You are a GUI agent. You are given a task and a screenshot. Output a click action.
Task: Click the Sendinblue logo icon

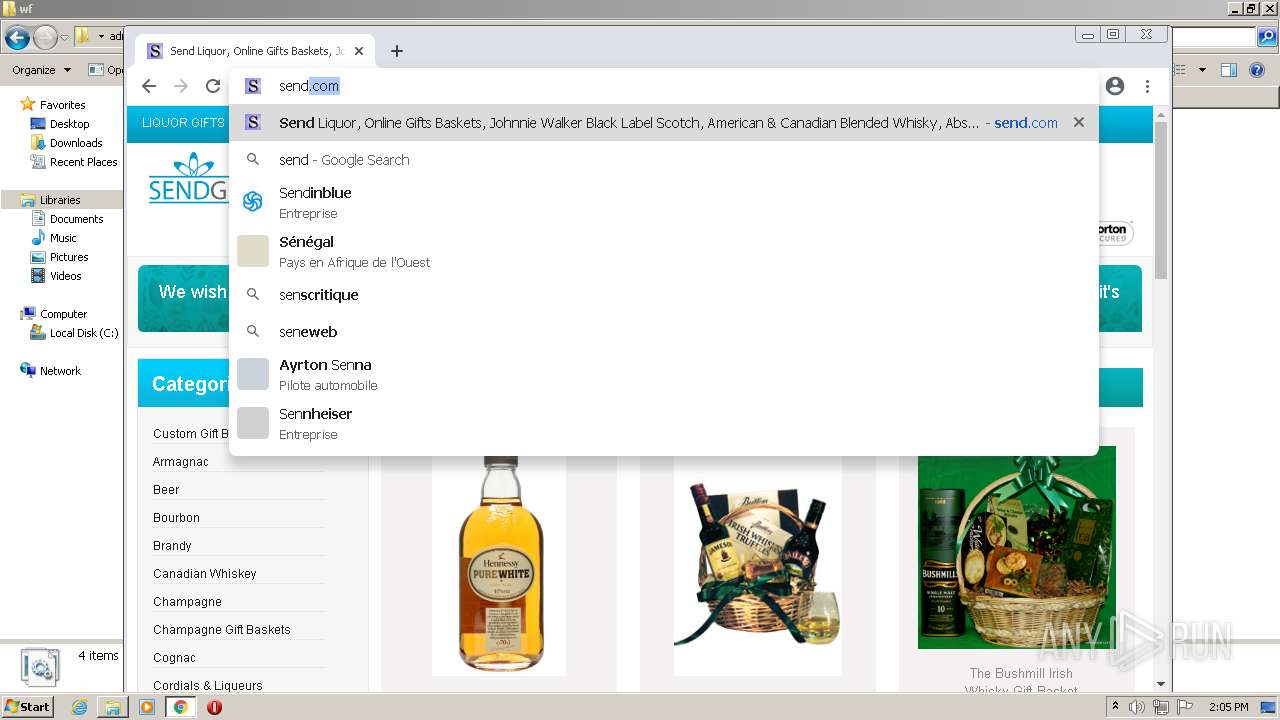click(253, 202)
